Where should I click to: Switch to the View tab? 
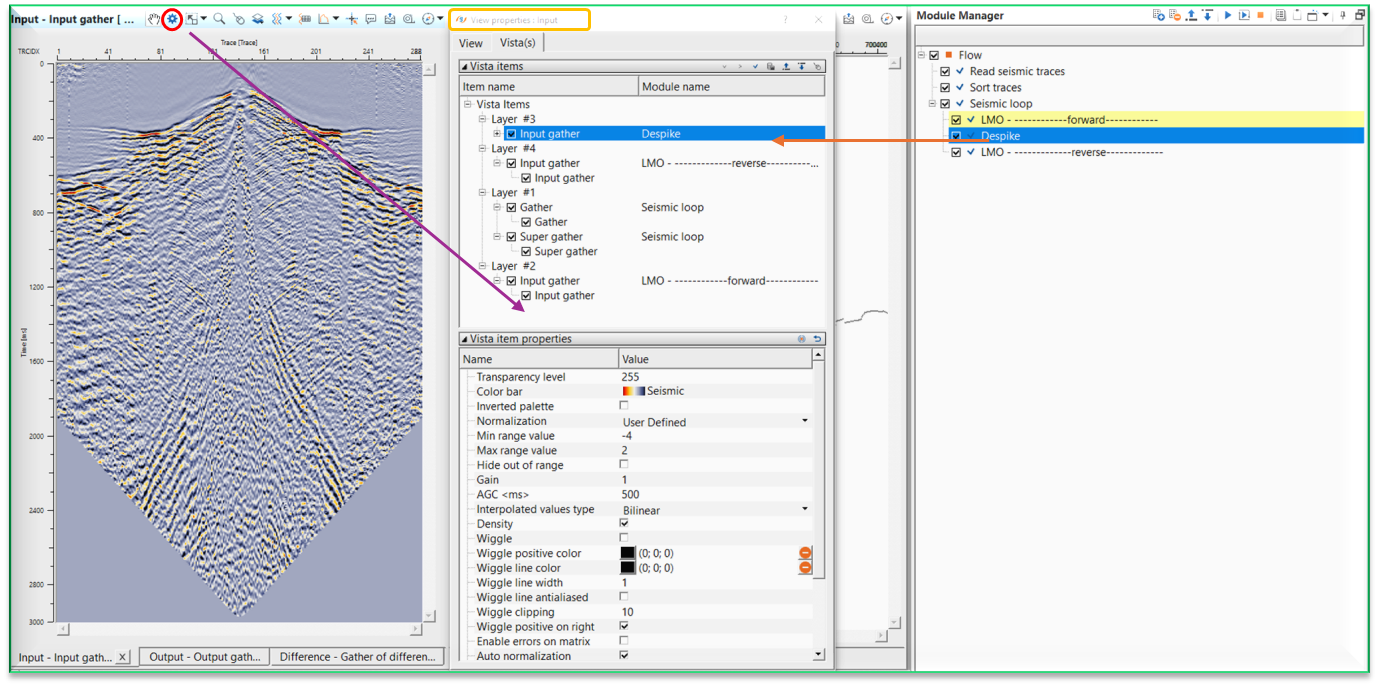pyautogui.click(x=471, y=43)
